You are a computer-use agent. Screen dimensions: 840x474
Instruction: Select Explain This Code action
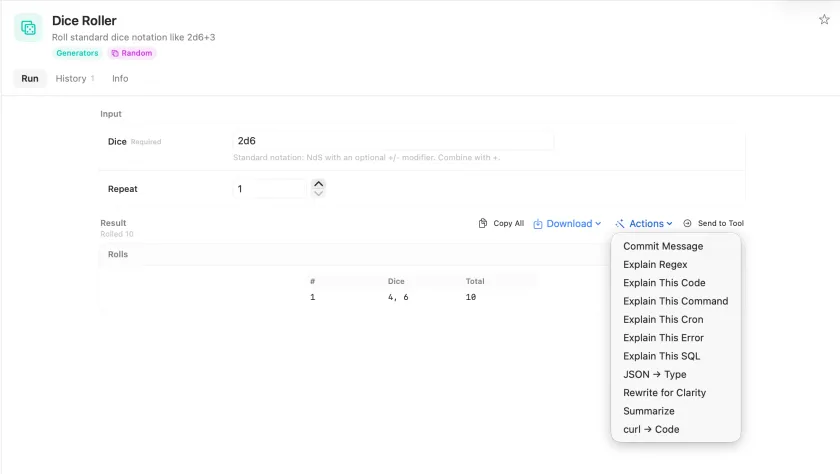click(676, 283)
